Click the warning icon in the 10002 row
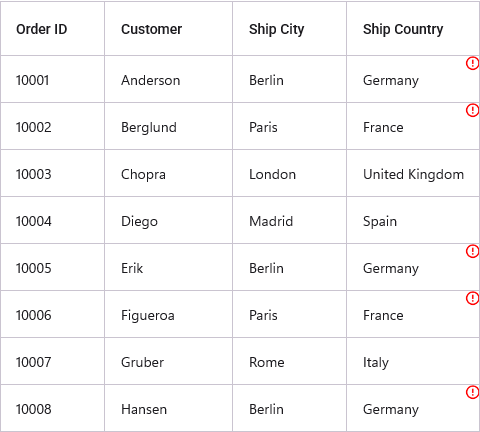The width and height of the screenshot is (480, 432). (472, 110)
